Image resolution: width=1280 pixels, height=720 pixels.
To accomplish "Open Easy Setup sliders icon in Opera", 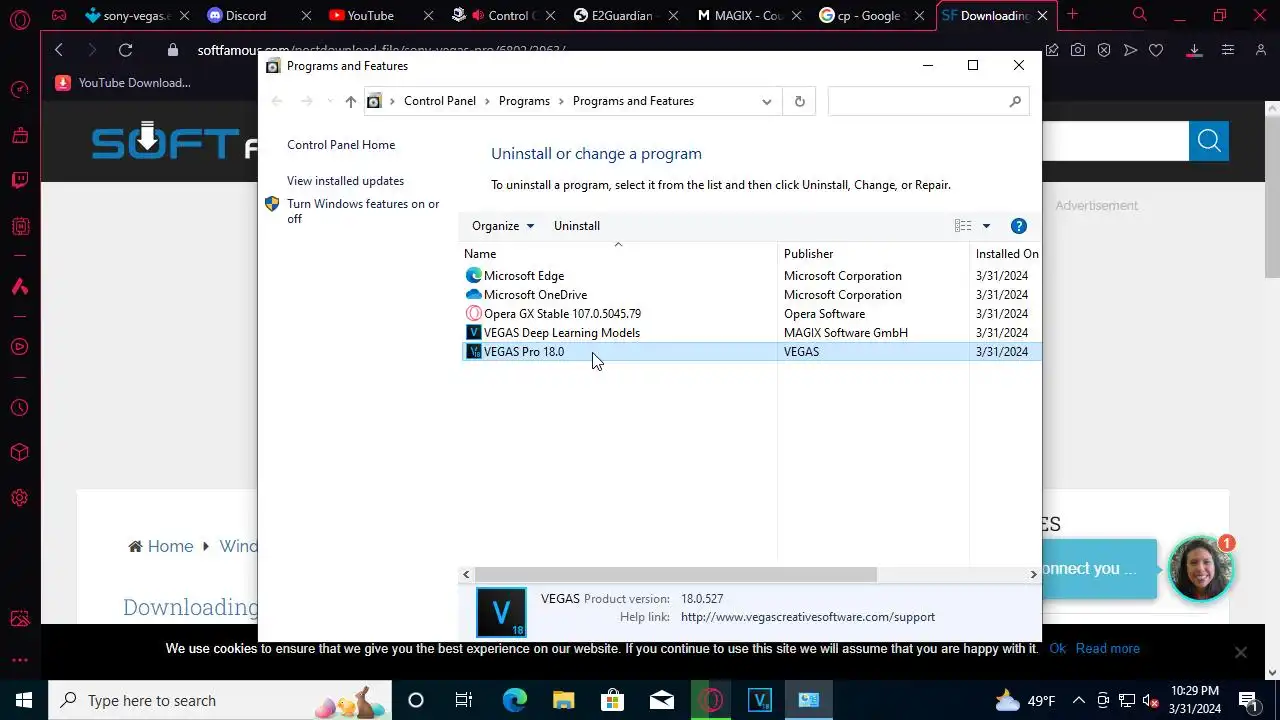I will 1228,50.
